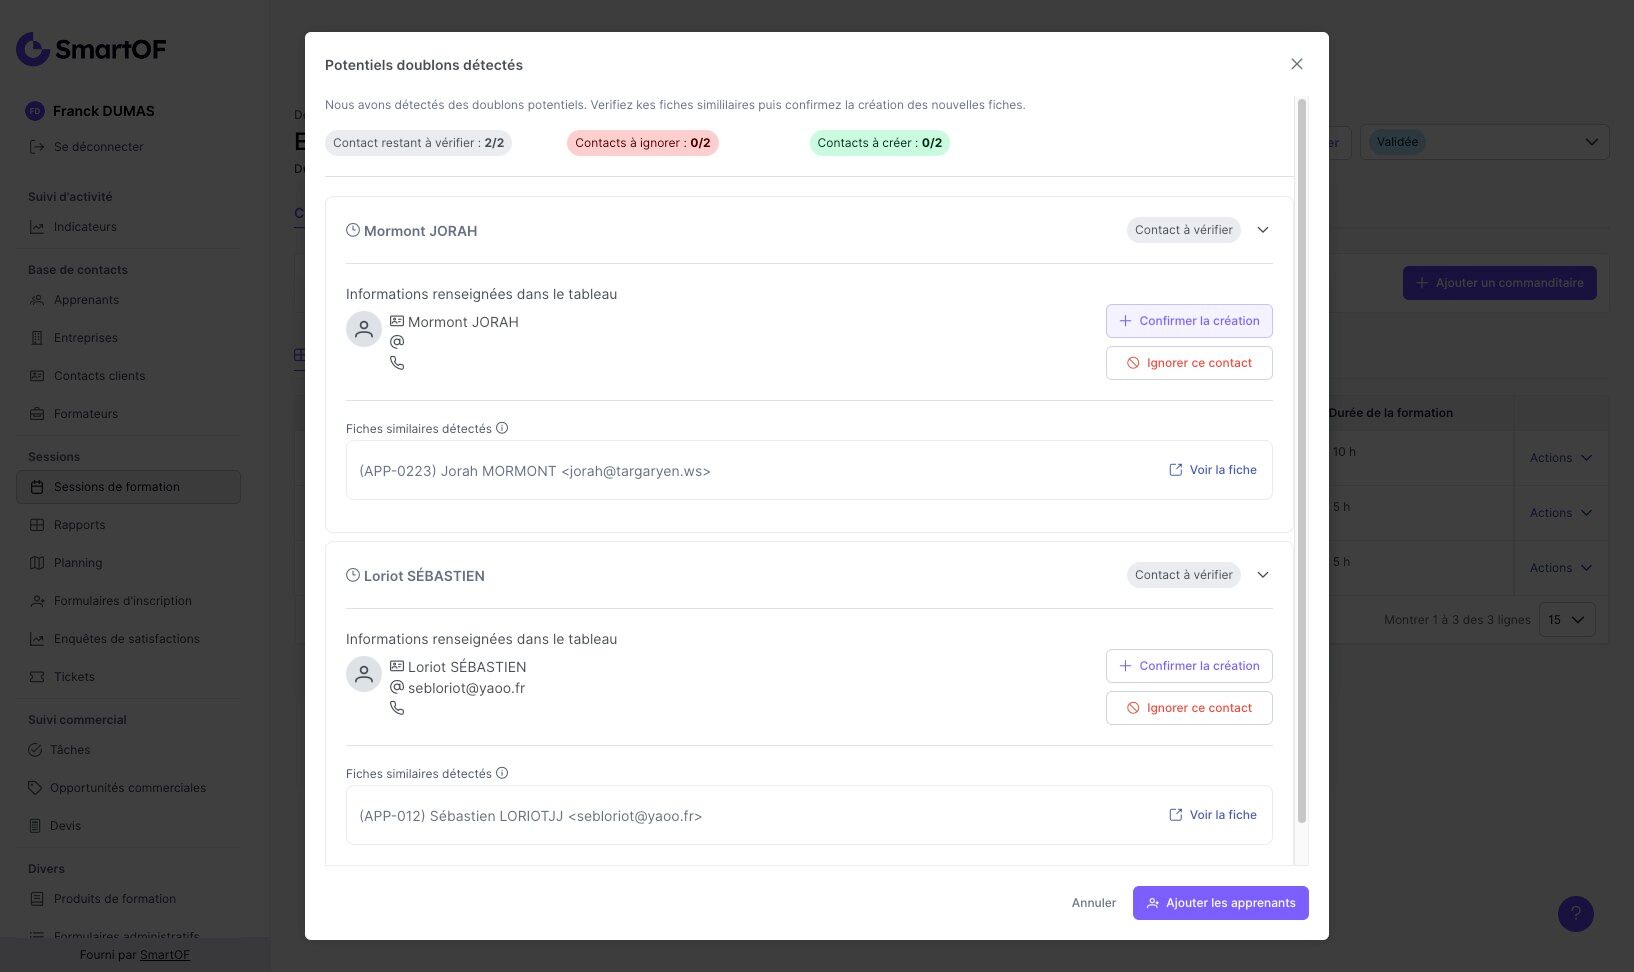Viewport: 1634px width, 972px height.
Task: Click the clock icon next to Loriot SÉBASTIEN
Action: click(x=353, y=575)
